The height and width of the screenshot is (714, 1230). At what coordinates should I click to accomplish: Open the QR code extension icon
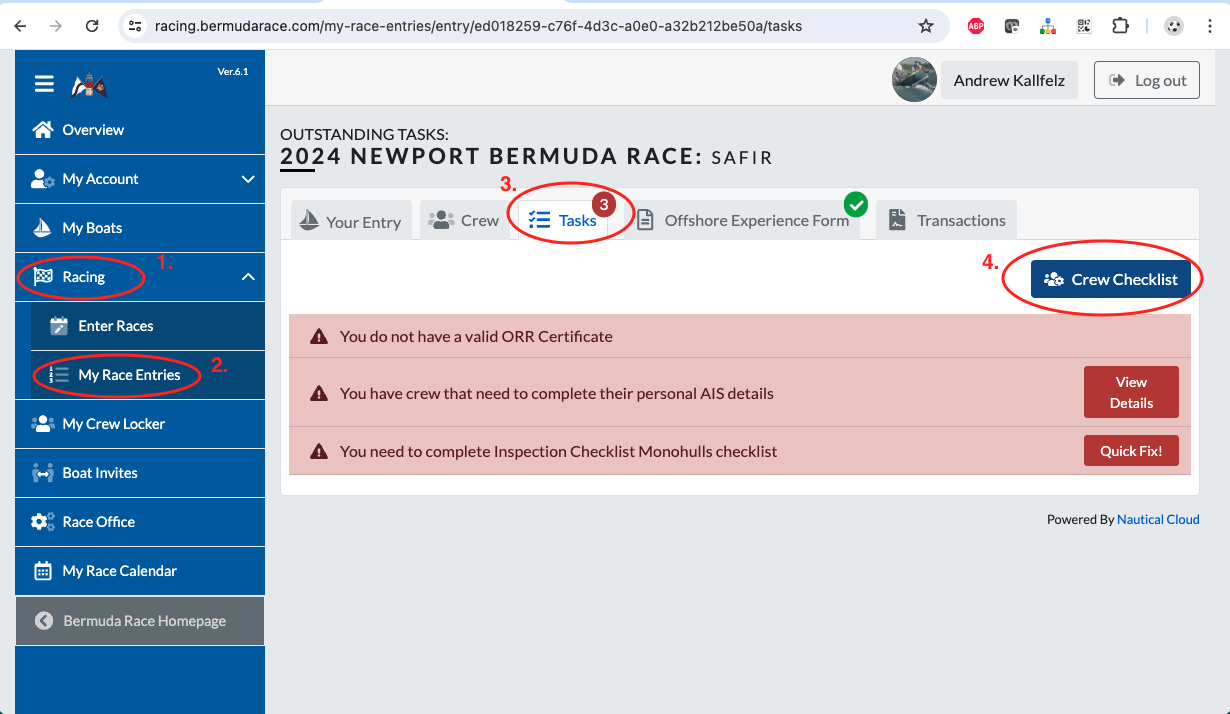[x=1084, y=26]
